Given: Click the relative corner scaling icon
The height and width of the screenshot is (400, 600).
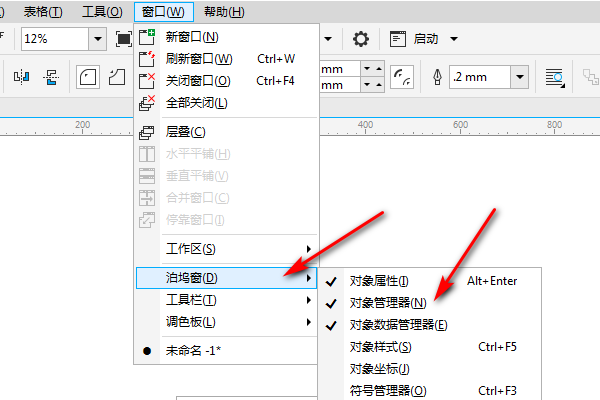Looking at the screenshot, I should [x=402, y=77].
